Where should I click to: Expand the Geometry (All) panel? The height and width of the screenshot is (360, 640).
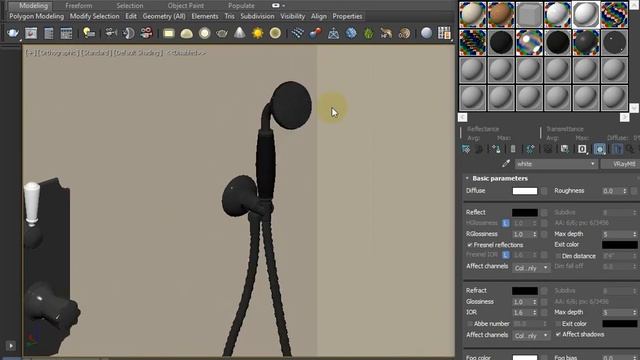tap(164, 16)
